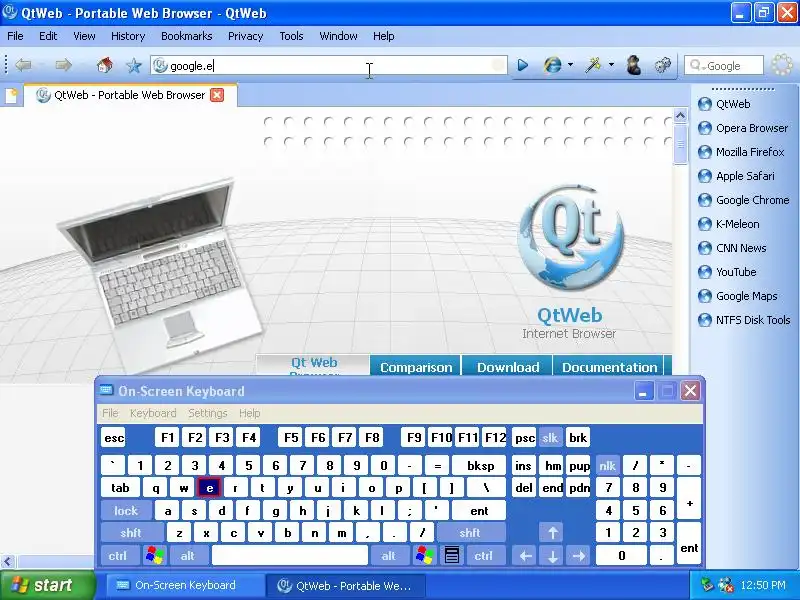Open the home page via house icon
800x600 pixels.
pyautogui.click(x=105, y=65)
